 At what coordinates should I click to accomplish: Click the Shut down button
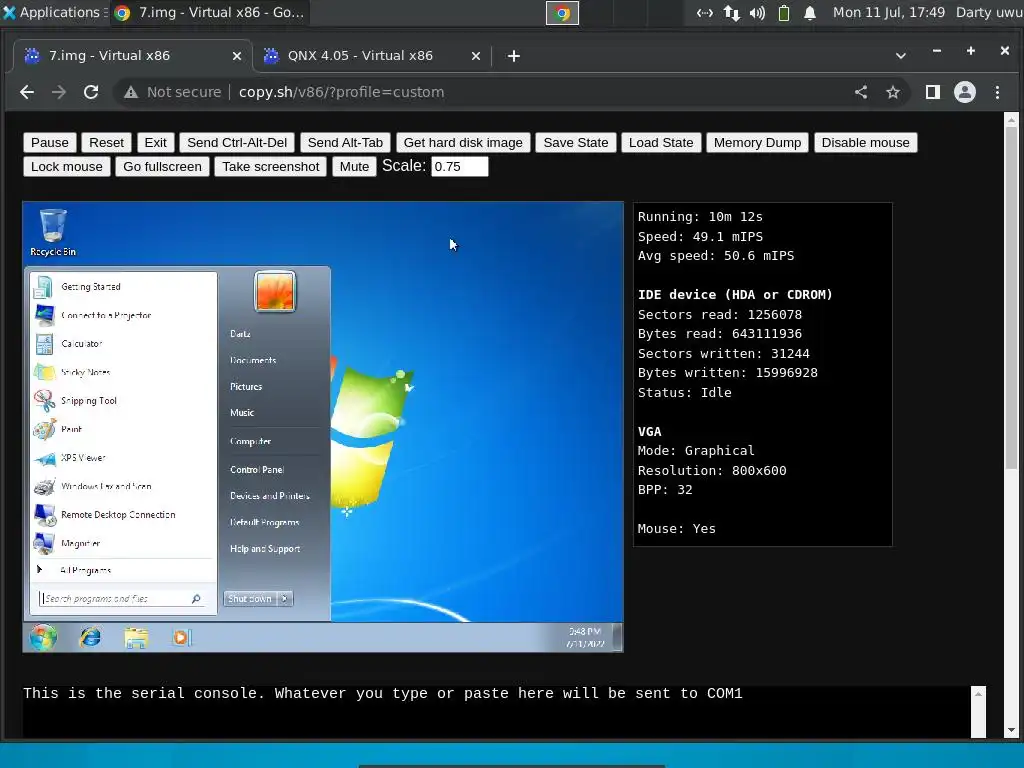pos(250,599)
